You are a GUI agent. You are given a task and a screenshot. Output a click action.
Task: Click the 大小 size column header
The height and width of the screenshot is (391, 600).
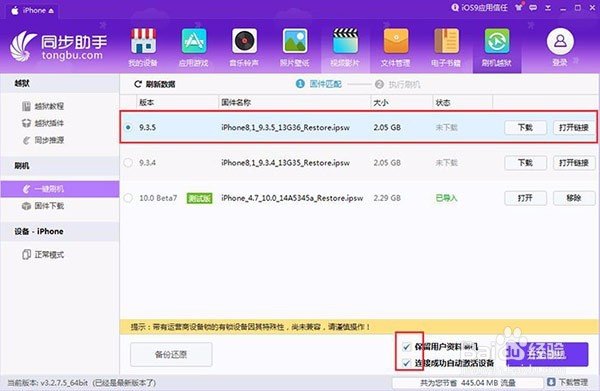pos(401,103)
